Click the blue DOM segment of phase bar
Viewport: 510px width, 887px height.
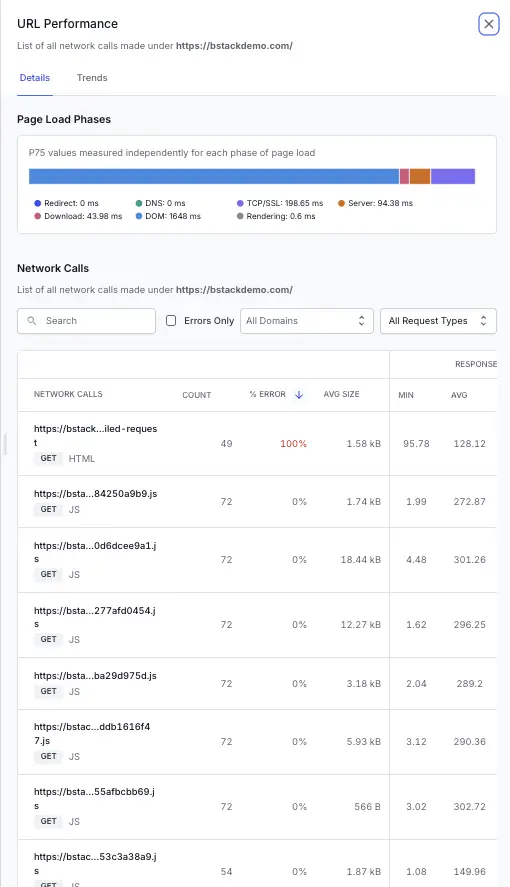[x=214, y=176]
